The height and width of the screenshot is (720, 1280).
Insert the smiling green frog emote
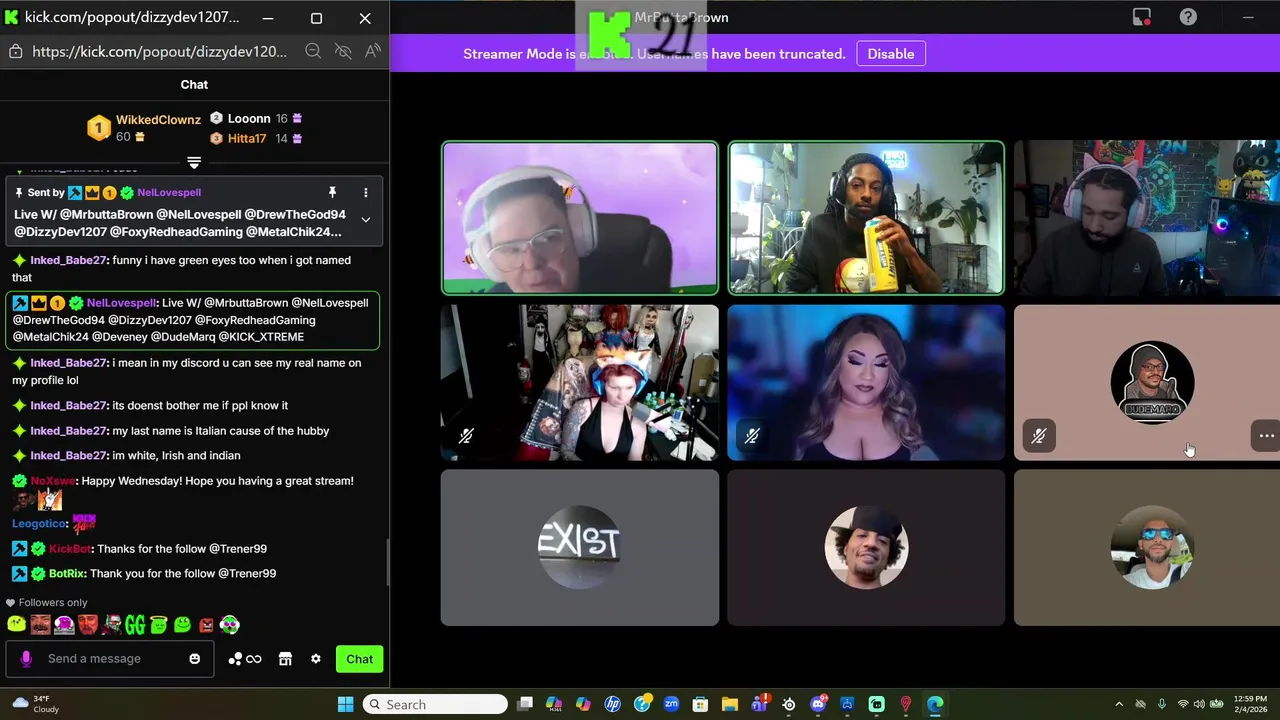pyautogui.click(x=182, y=625)
